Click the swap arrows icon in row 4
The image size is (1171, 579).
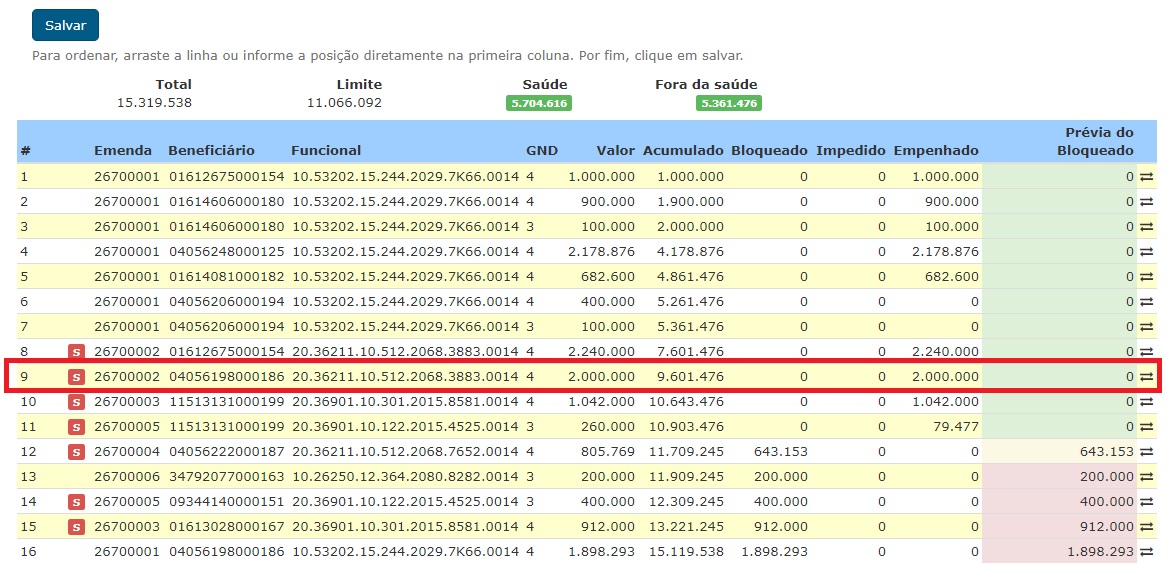pyautogui.click(x=1146, y=252)
